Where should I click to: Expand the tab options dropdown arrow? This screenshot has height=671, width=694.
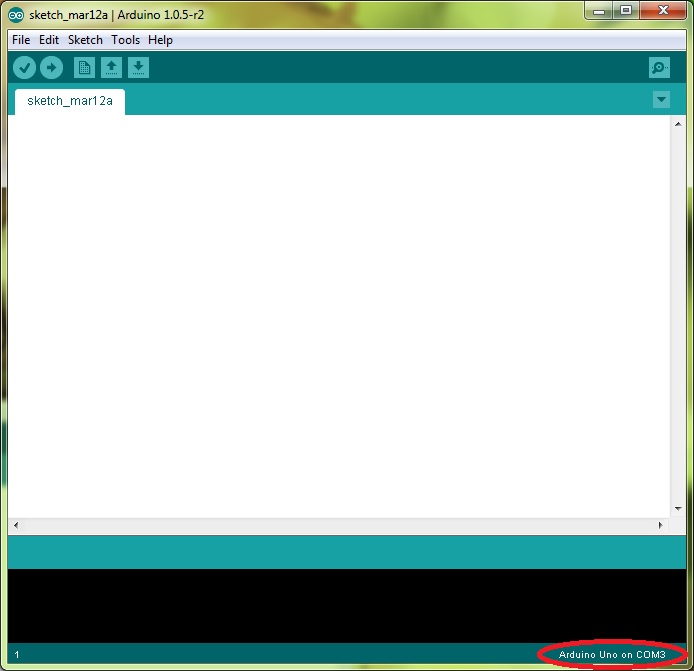[x=661, y=100]
